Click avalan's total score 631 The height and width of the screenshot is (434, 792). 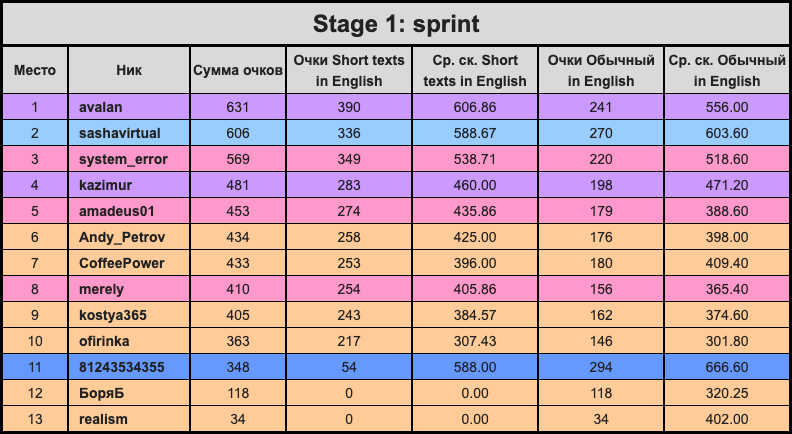[238, 107]
